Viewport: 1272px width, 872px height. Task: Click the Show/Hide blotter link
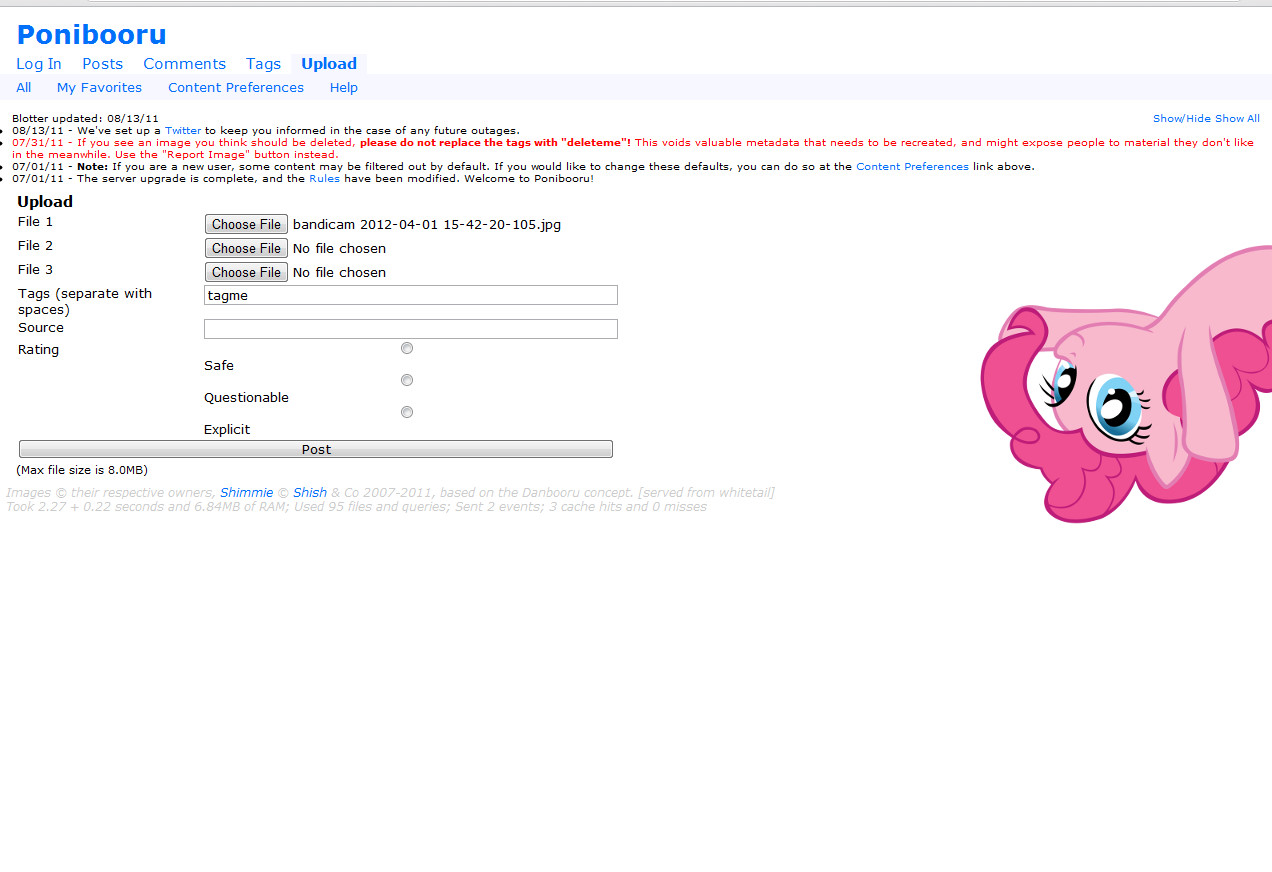tap(1182, 119)
